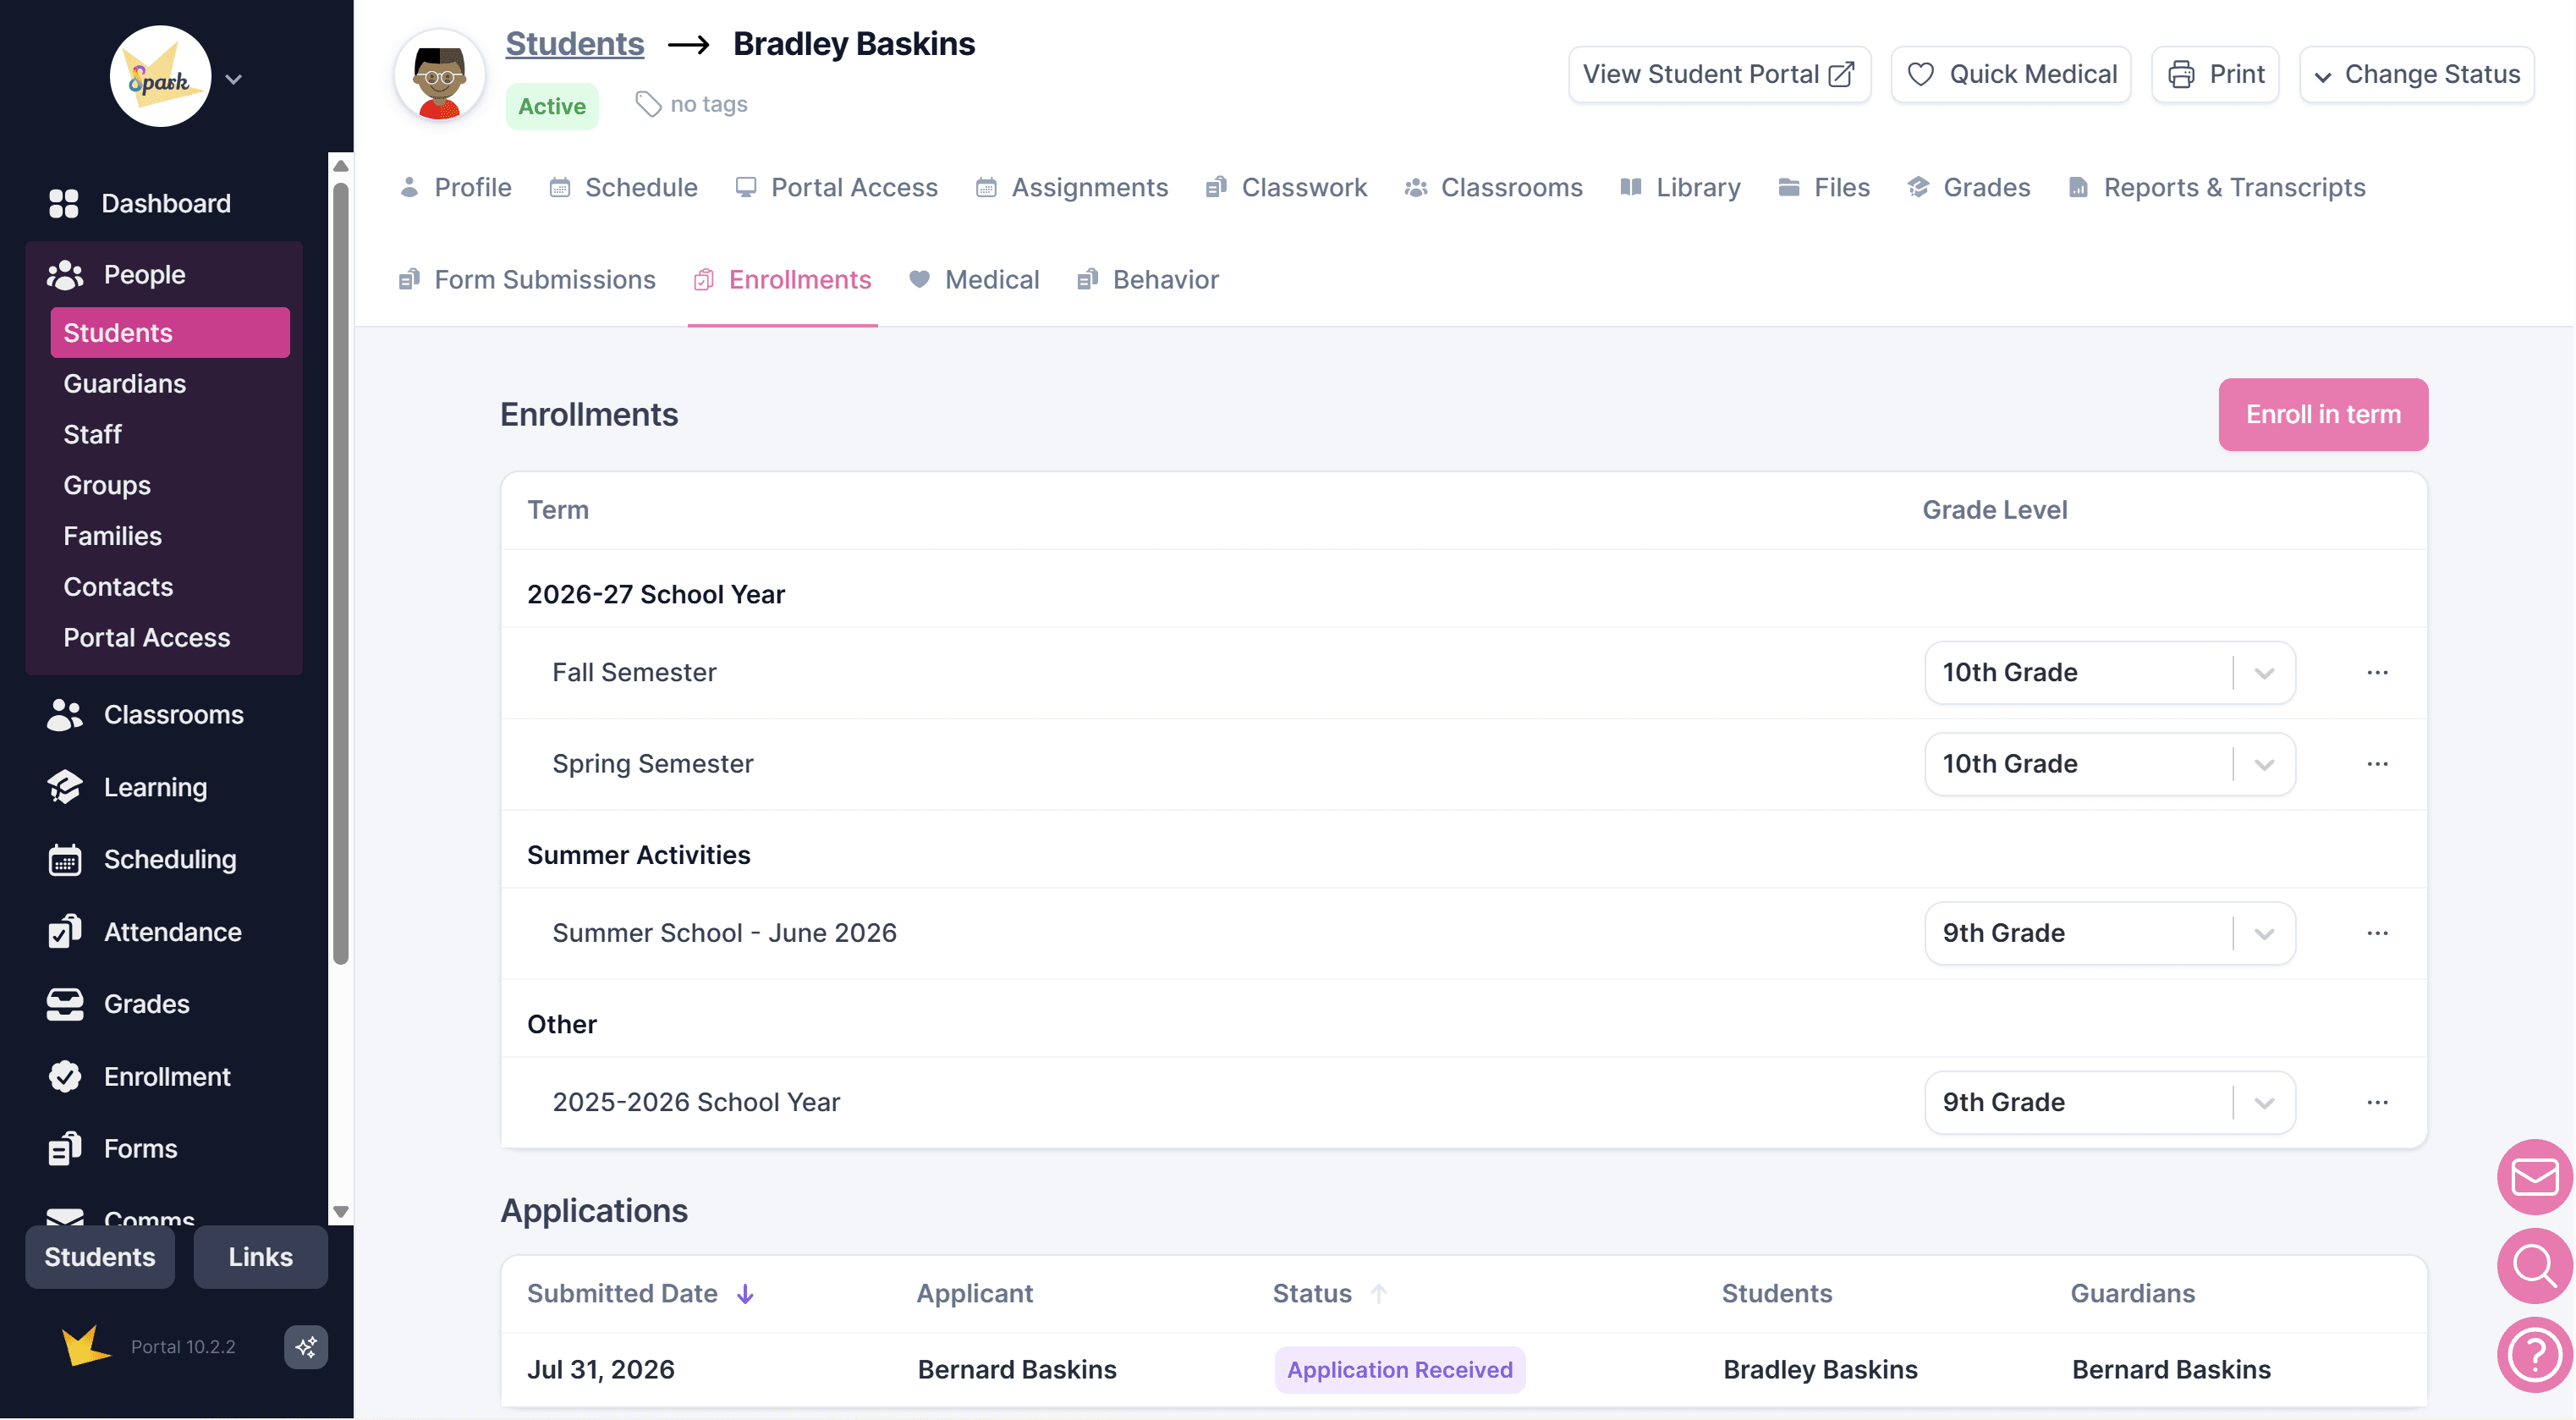Screen dimensions: 2576x1420
Task: Sort applications by Status arrow
Action: click(1379, 1294)
